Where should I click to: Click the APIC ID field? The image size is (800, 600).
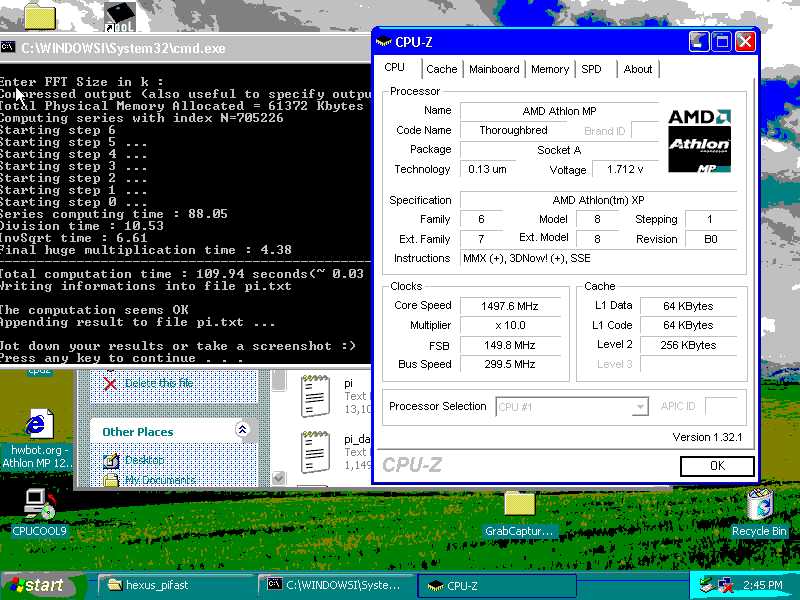[x=721, y=407]
